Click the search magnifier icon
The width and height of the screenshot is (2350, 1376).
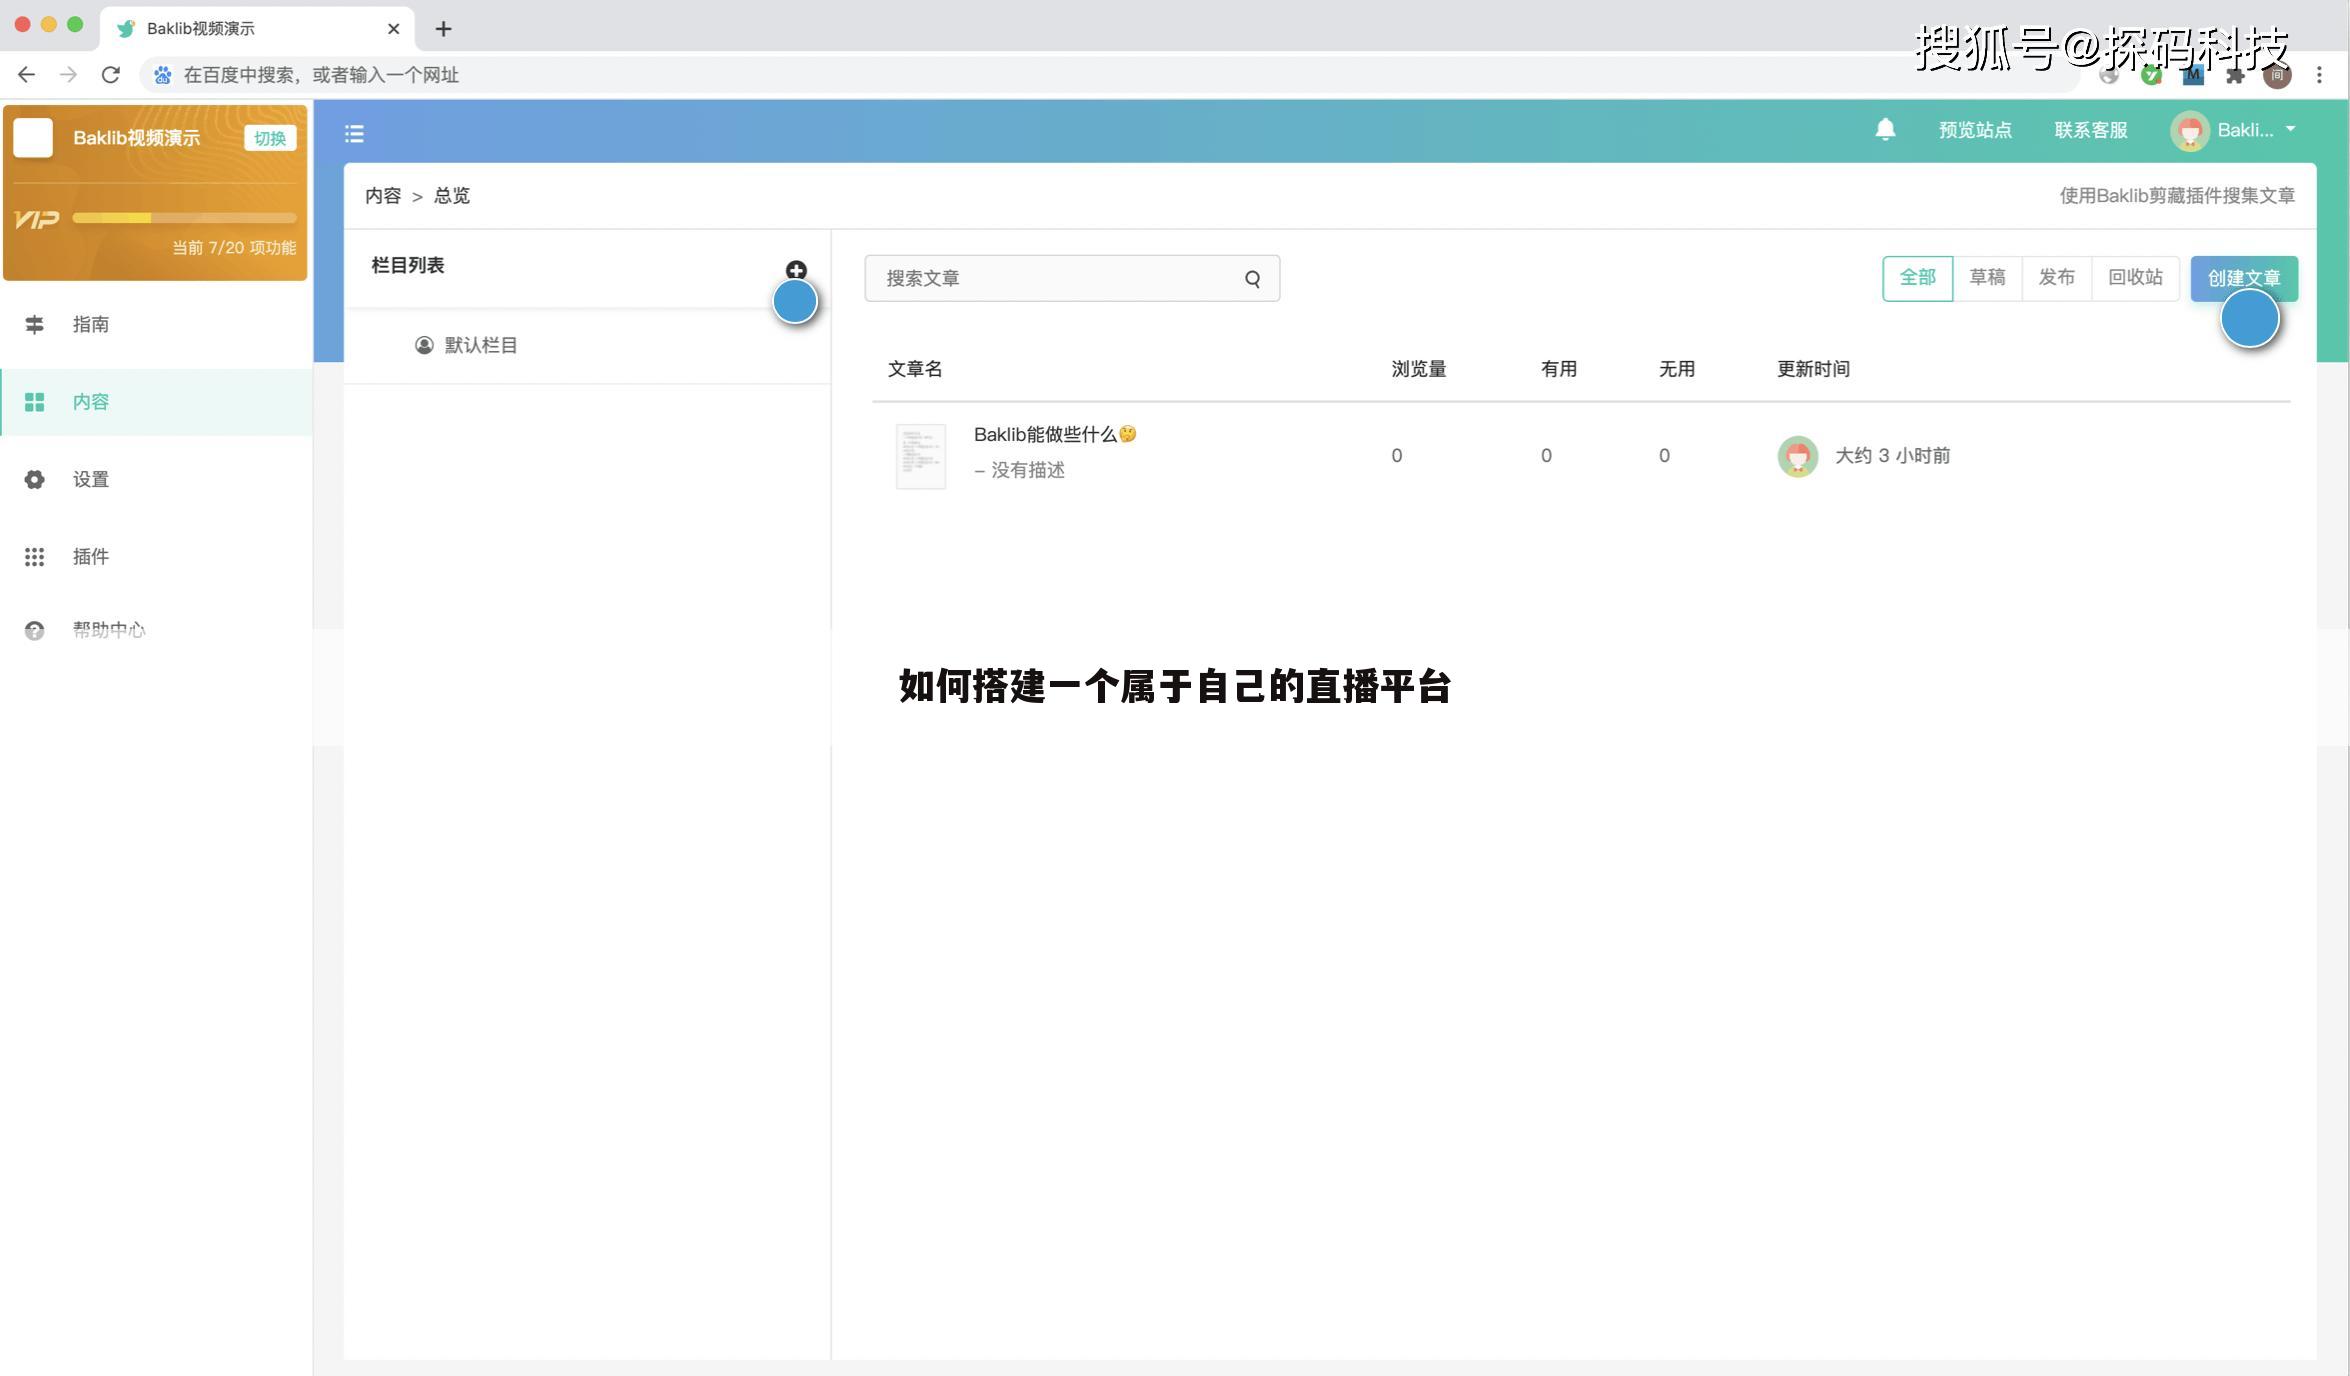tap(1251, 278)
